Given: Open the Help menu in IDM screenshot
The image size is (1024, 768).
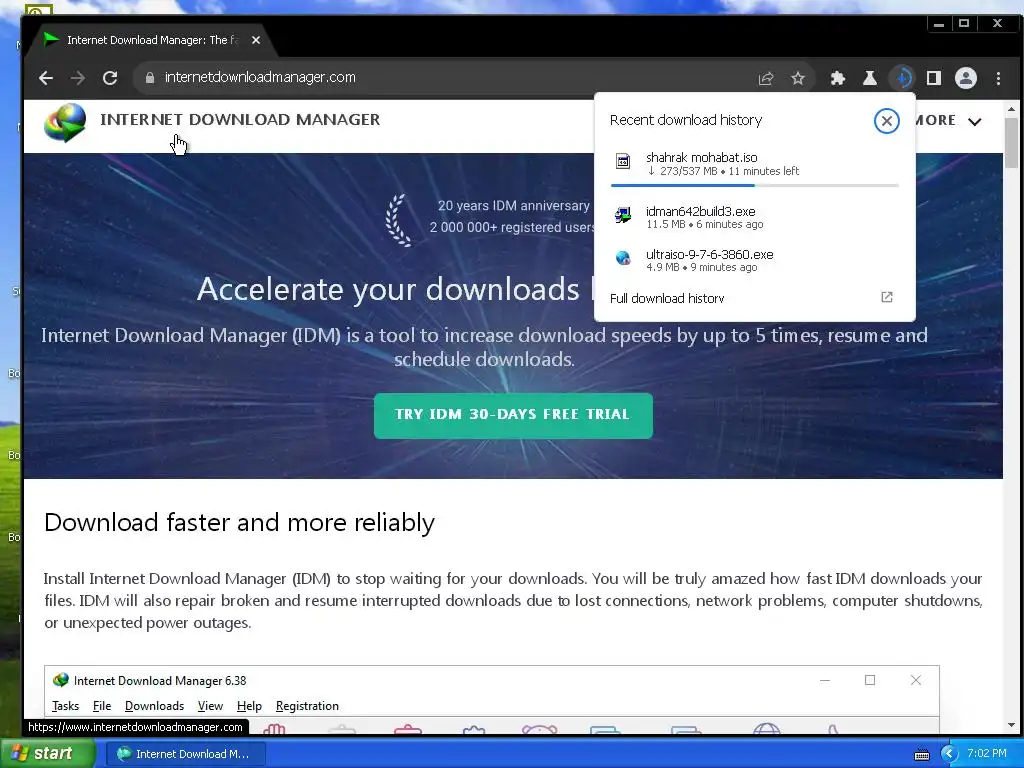Looking at the screenshot, I should point(249,706).
